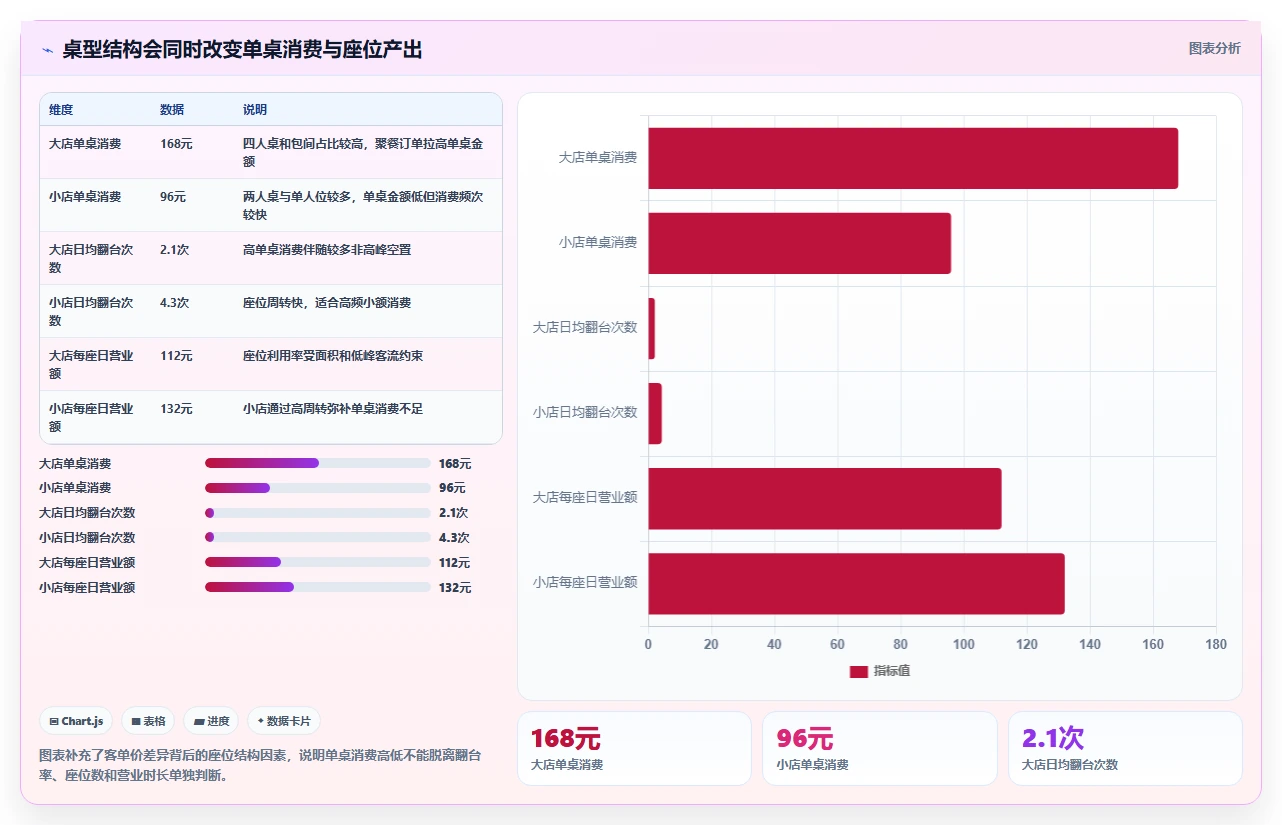This screenshot has width=1282, height=825.
Task: Click the 132元 table cell
Action: [x=177, y=408]
